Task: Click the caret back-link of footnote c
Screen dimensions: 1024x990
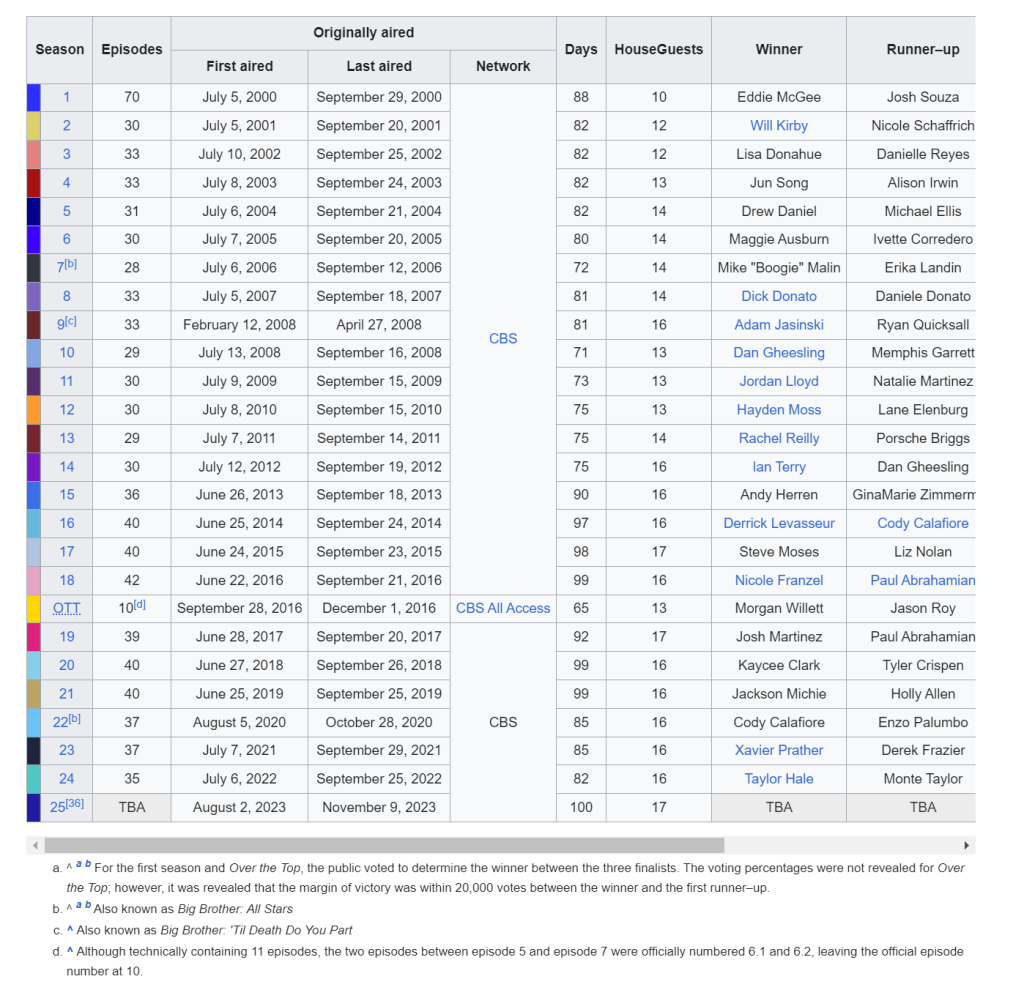Action: click(x=70, y=930)
